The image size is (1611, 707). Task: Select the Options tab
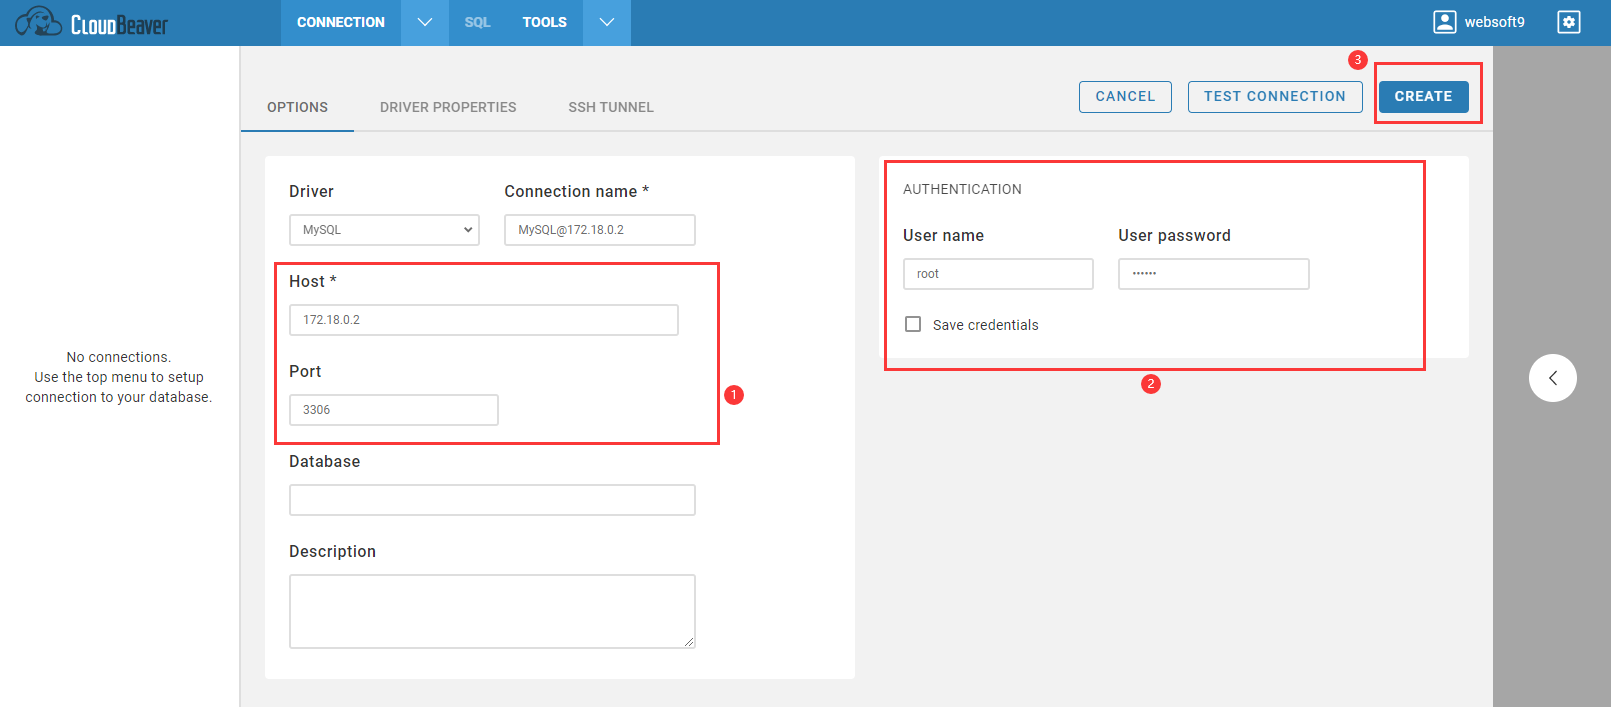[x=297, y=107]
